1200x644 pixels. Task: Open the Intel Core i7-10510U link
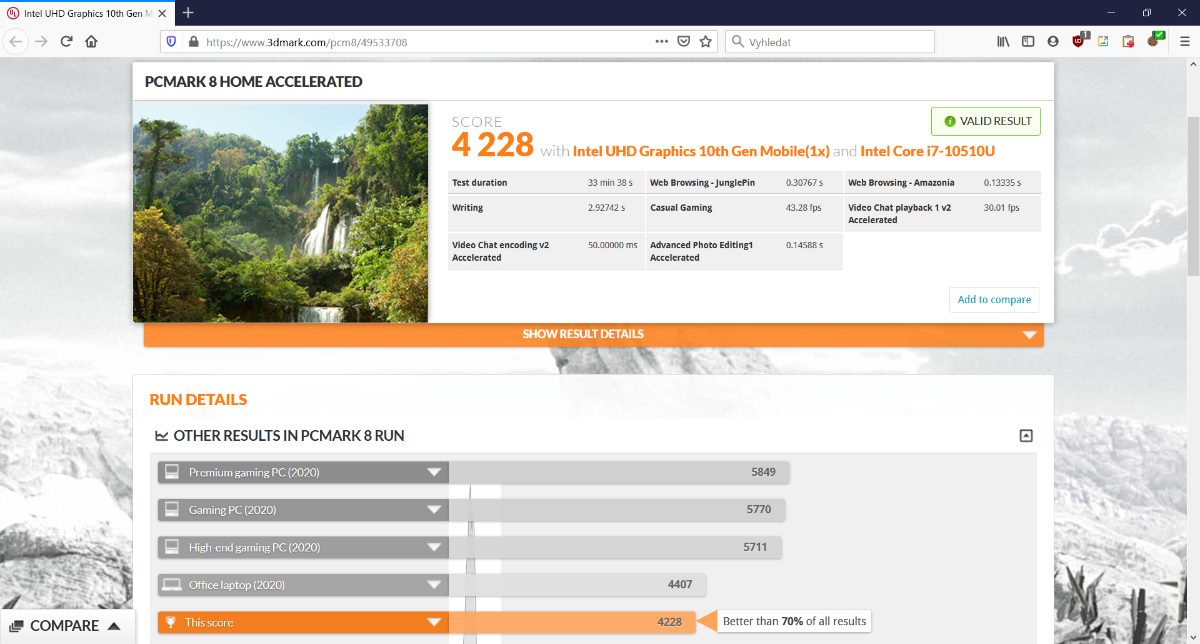tap(927, 151)
